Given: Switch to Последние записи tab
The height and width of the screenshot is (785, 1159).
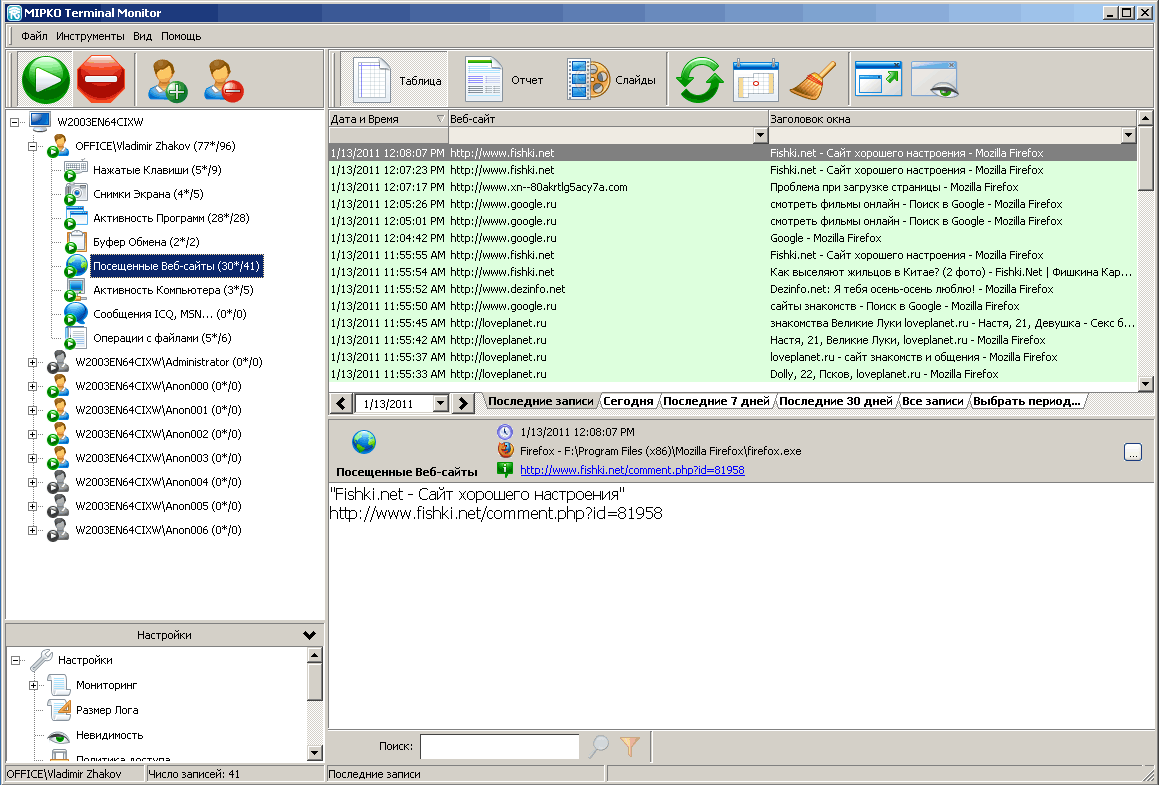Looking at the screenshot, I should pos(540,401).
